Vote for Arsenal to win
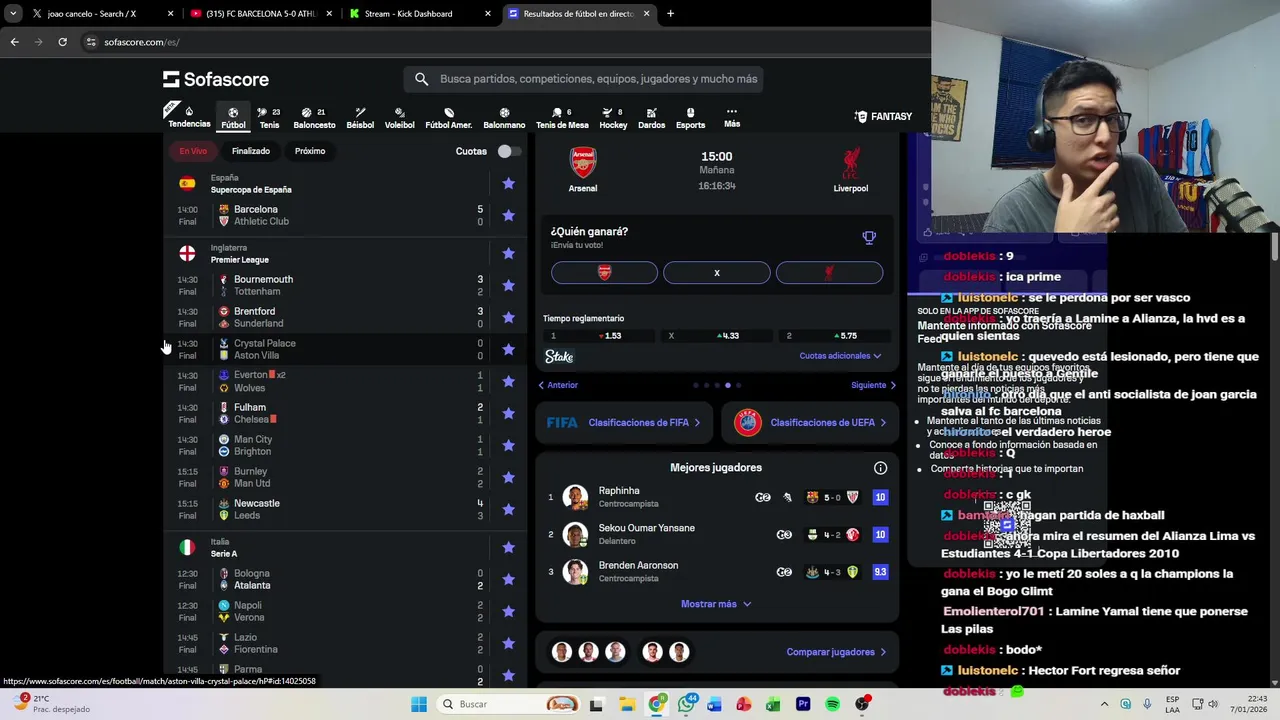The width and height of the screenshot is (1280, 720). click(x=604, y=273)
